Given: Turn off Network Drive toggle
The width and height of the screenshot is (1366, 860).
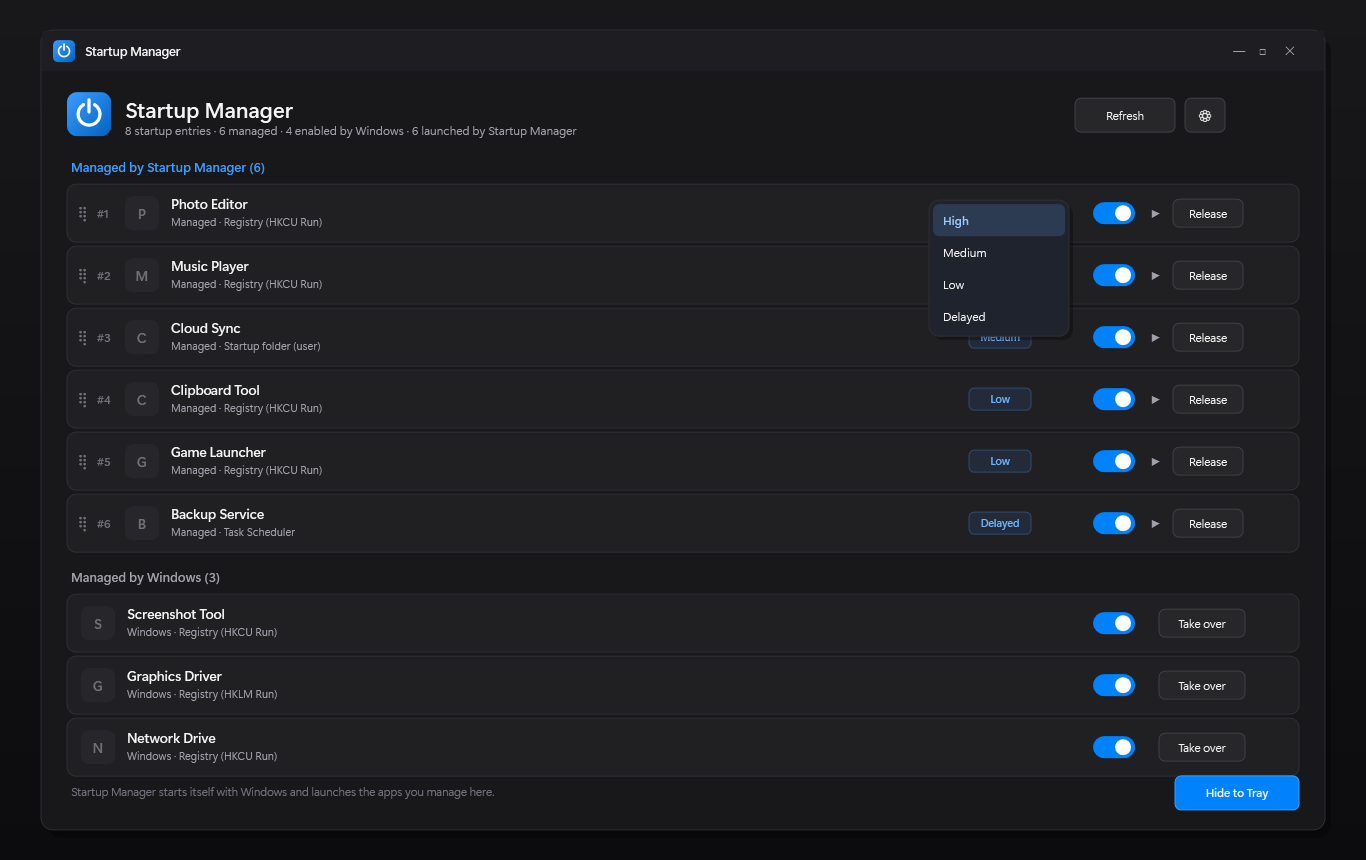Looking at the screenshot, I should coord(1114,747).
